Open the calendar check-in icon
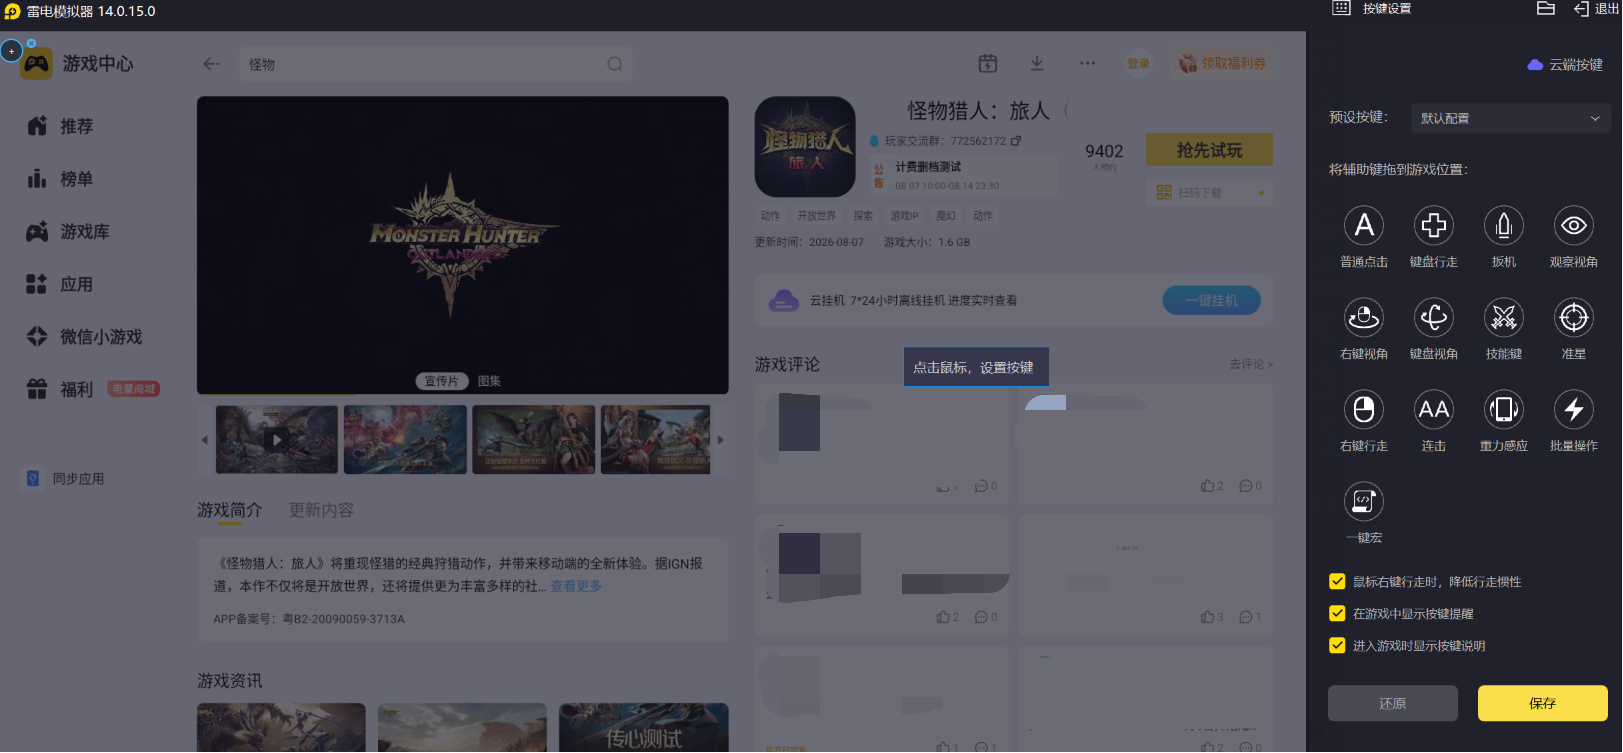Viewport: 1623px width, 753px height. [988, 64]
